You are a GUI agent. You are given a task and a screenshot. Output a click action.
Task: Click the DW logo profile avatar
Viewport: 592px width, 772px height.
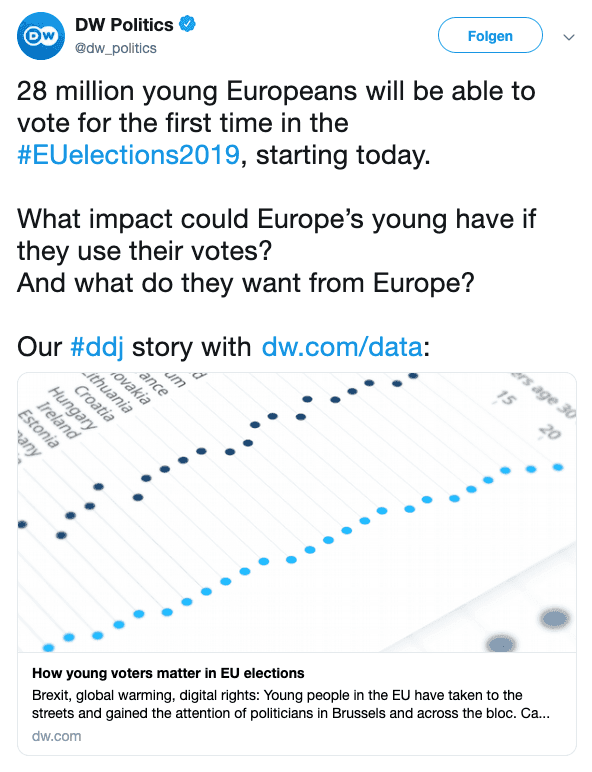[x=41, y=36]
